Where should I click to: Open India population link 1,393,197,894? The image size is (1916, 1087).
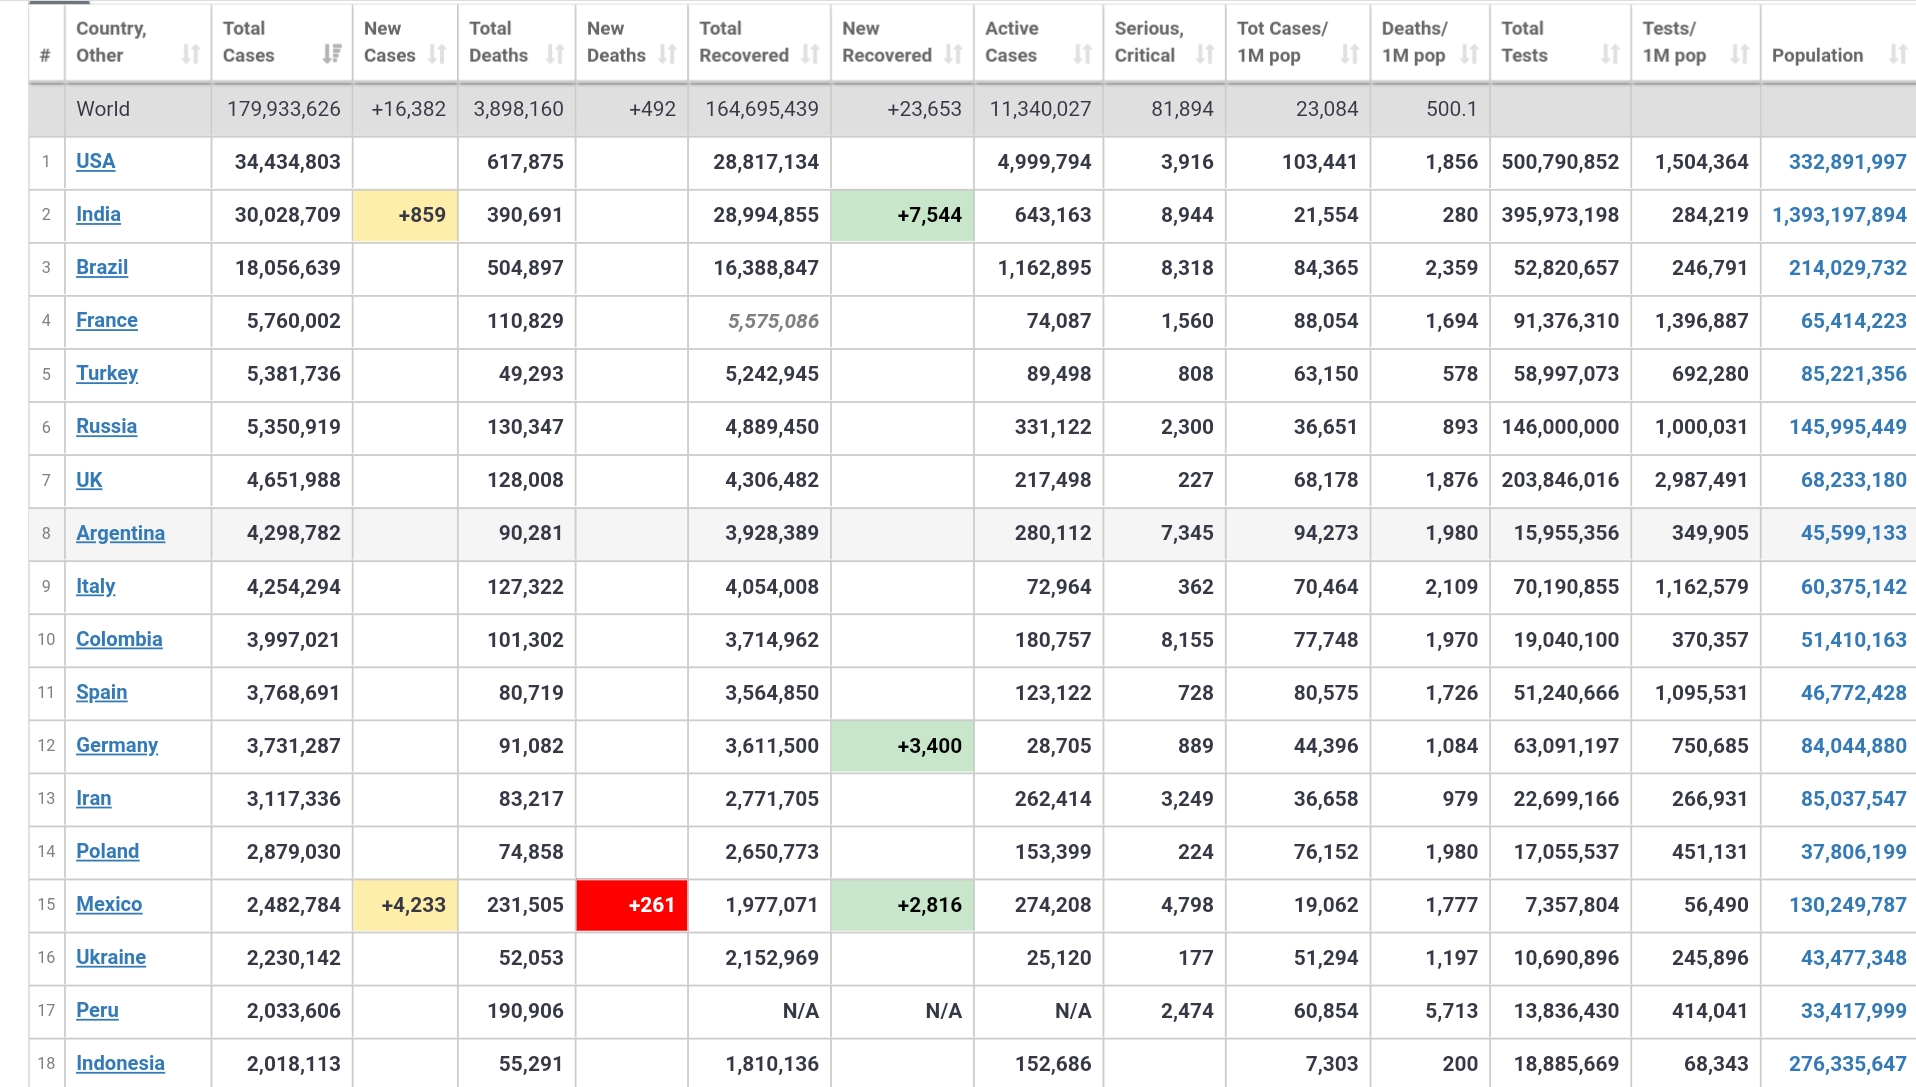[x=1839, y=214]
